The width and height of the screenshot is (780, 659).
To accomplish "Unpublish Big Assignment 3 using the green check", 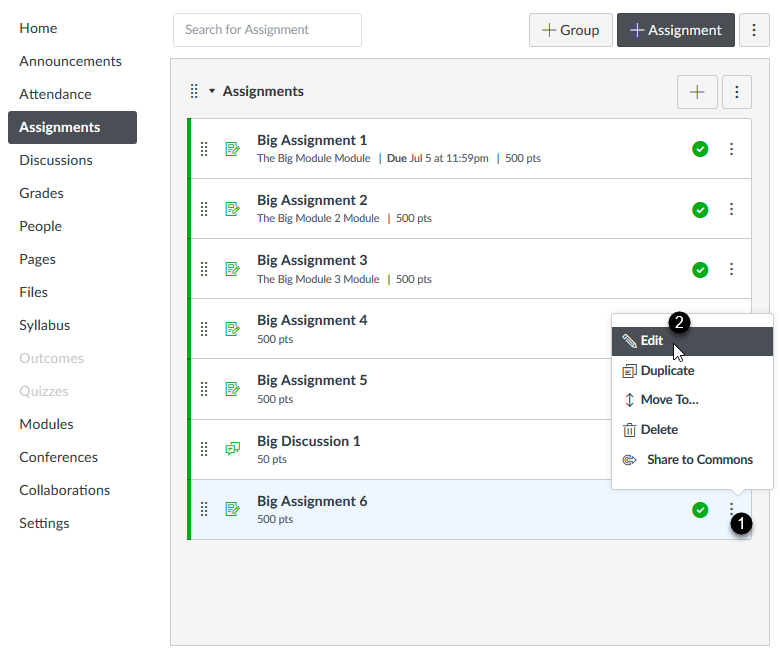I will (700, 269).
